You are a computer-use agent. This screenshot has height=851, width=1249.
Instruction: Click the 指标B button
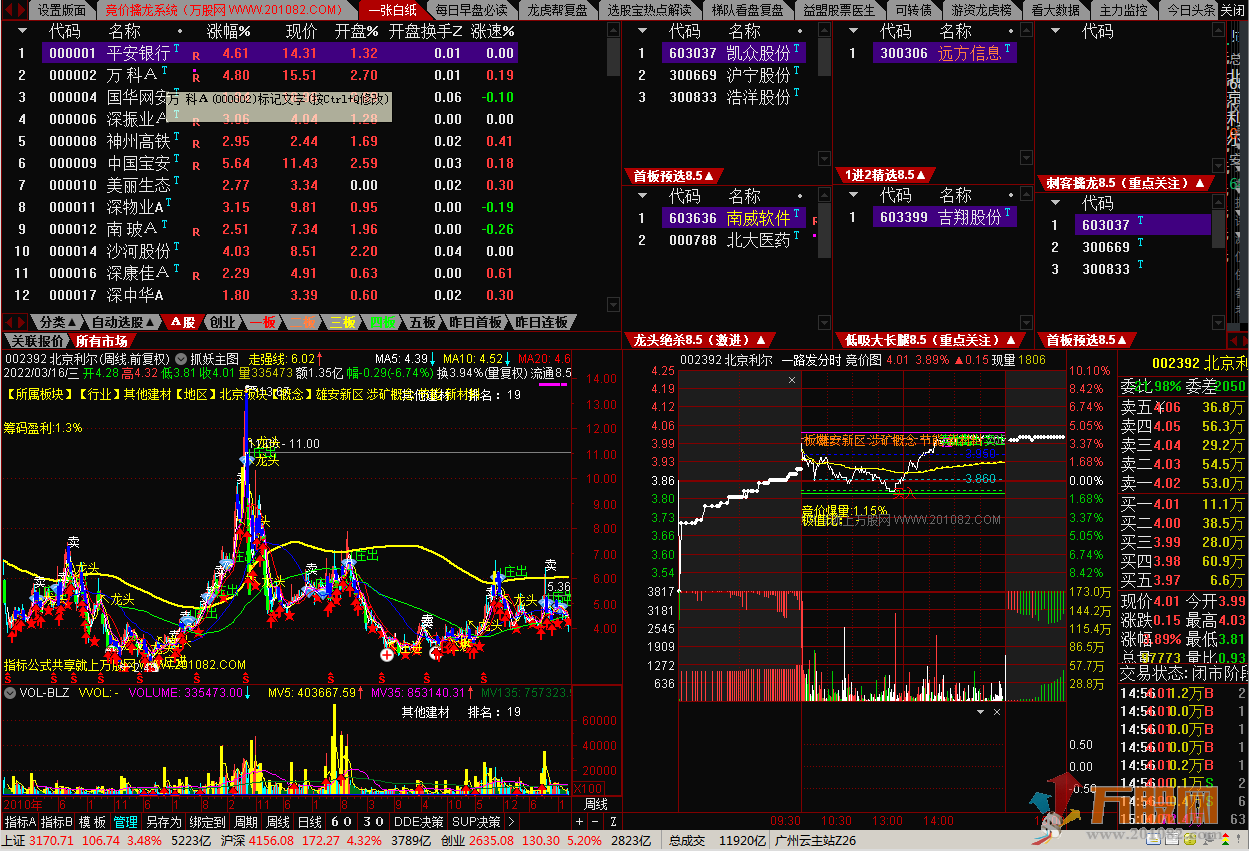tap(56, 821)
